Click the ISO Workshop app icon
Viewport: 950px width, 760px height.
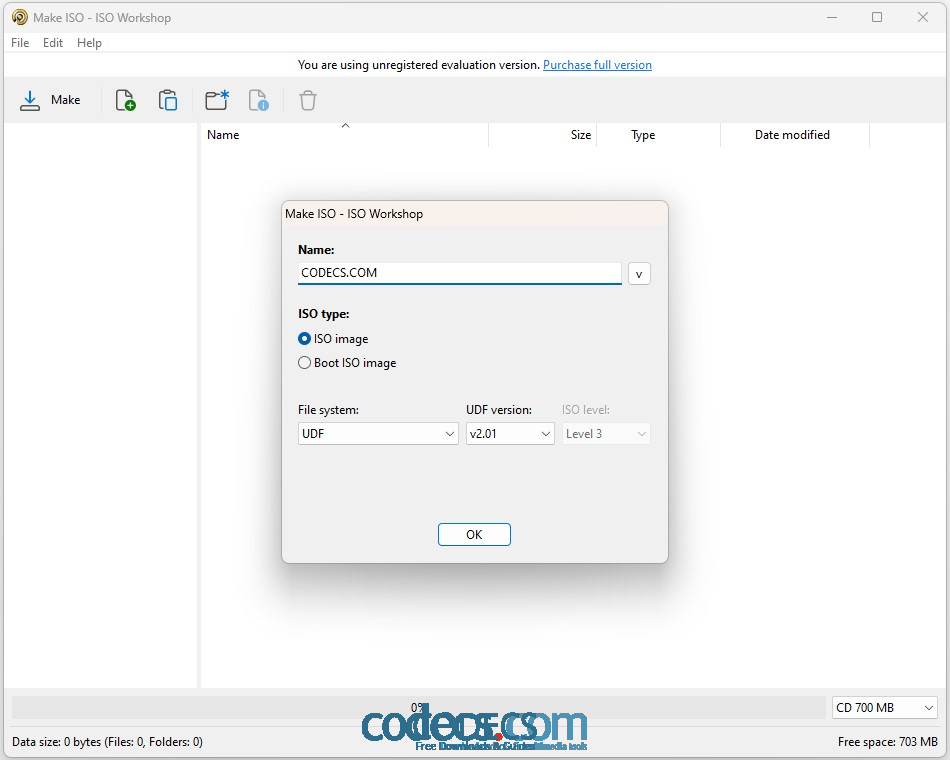(19, 17)
